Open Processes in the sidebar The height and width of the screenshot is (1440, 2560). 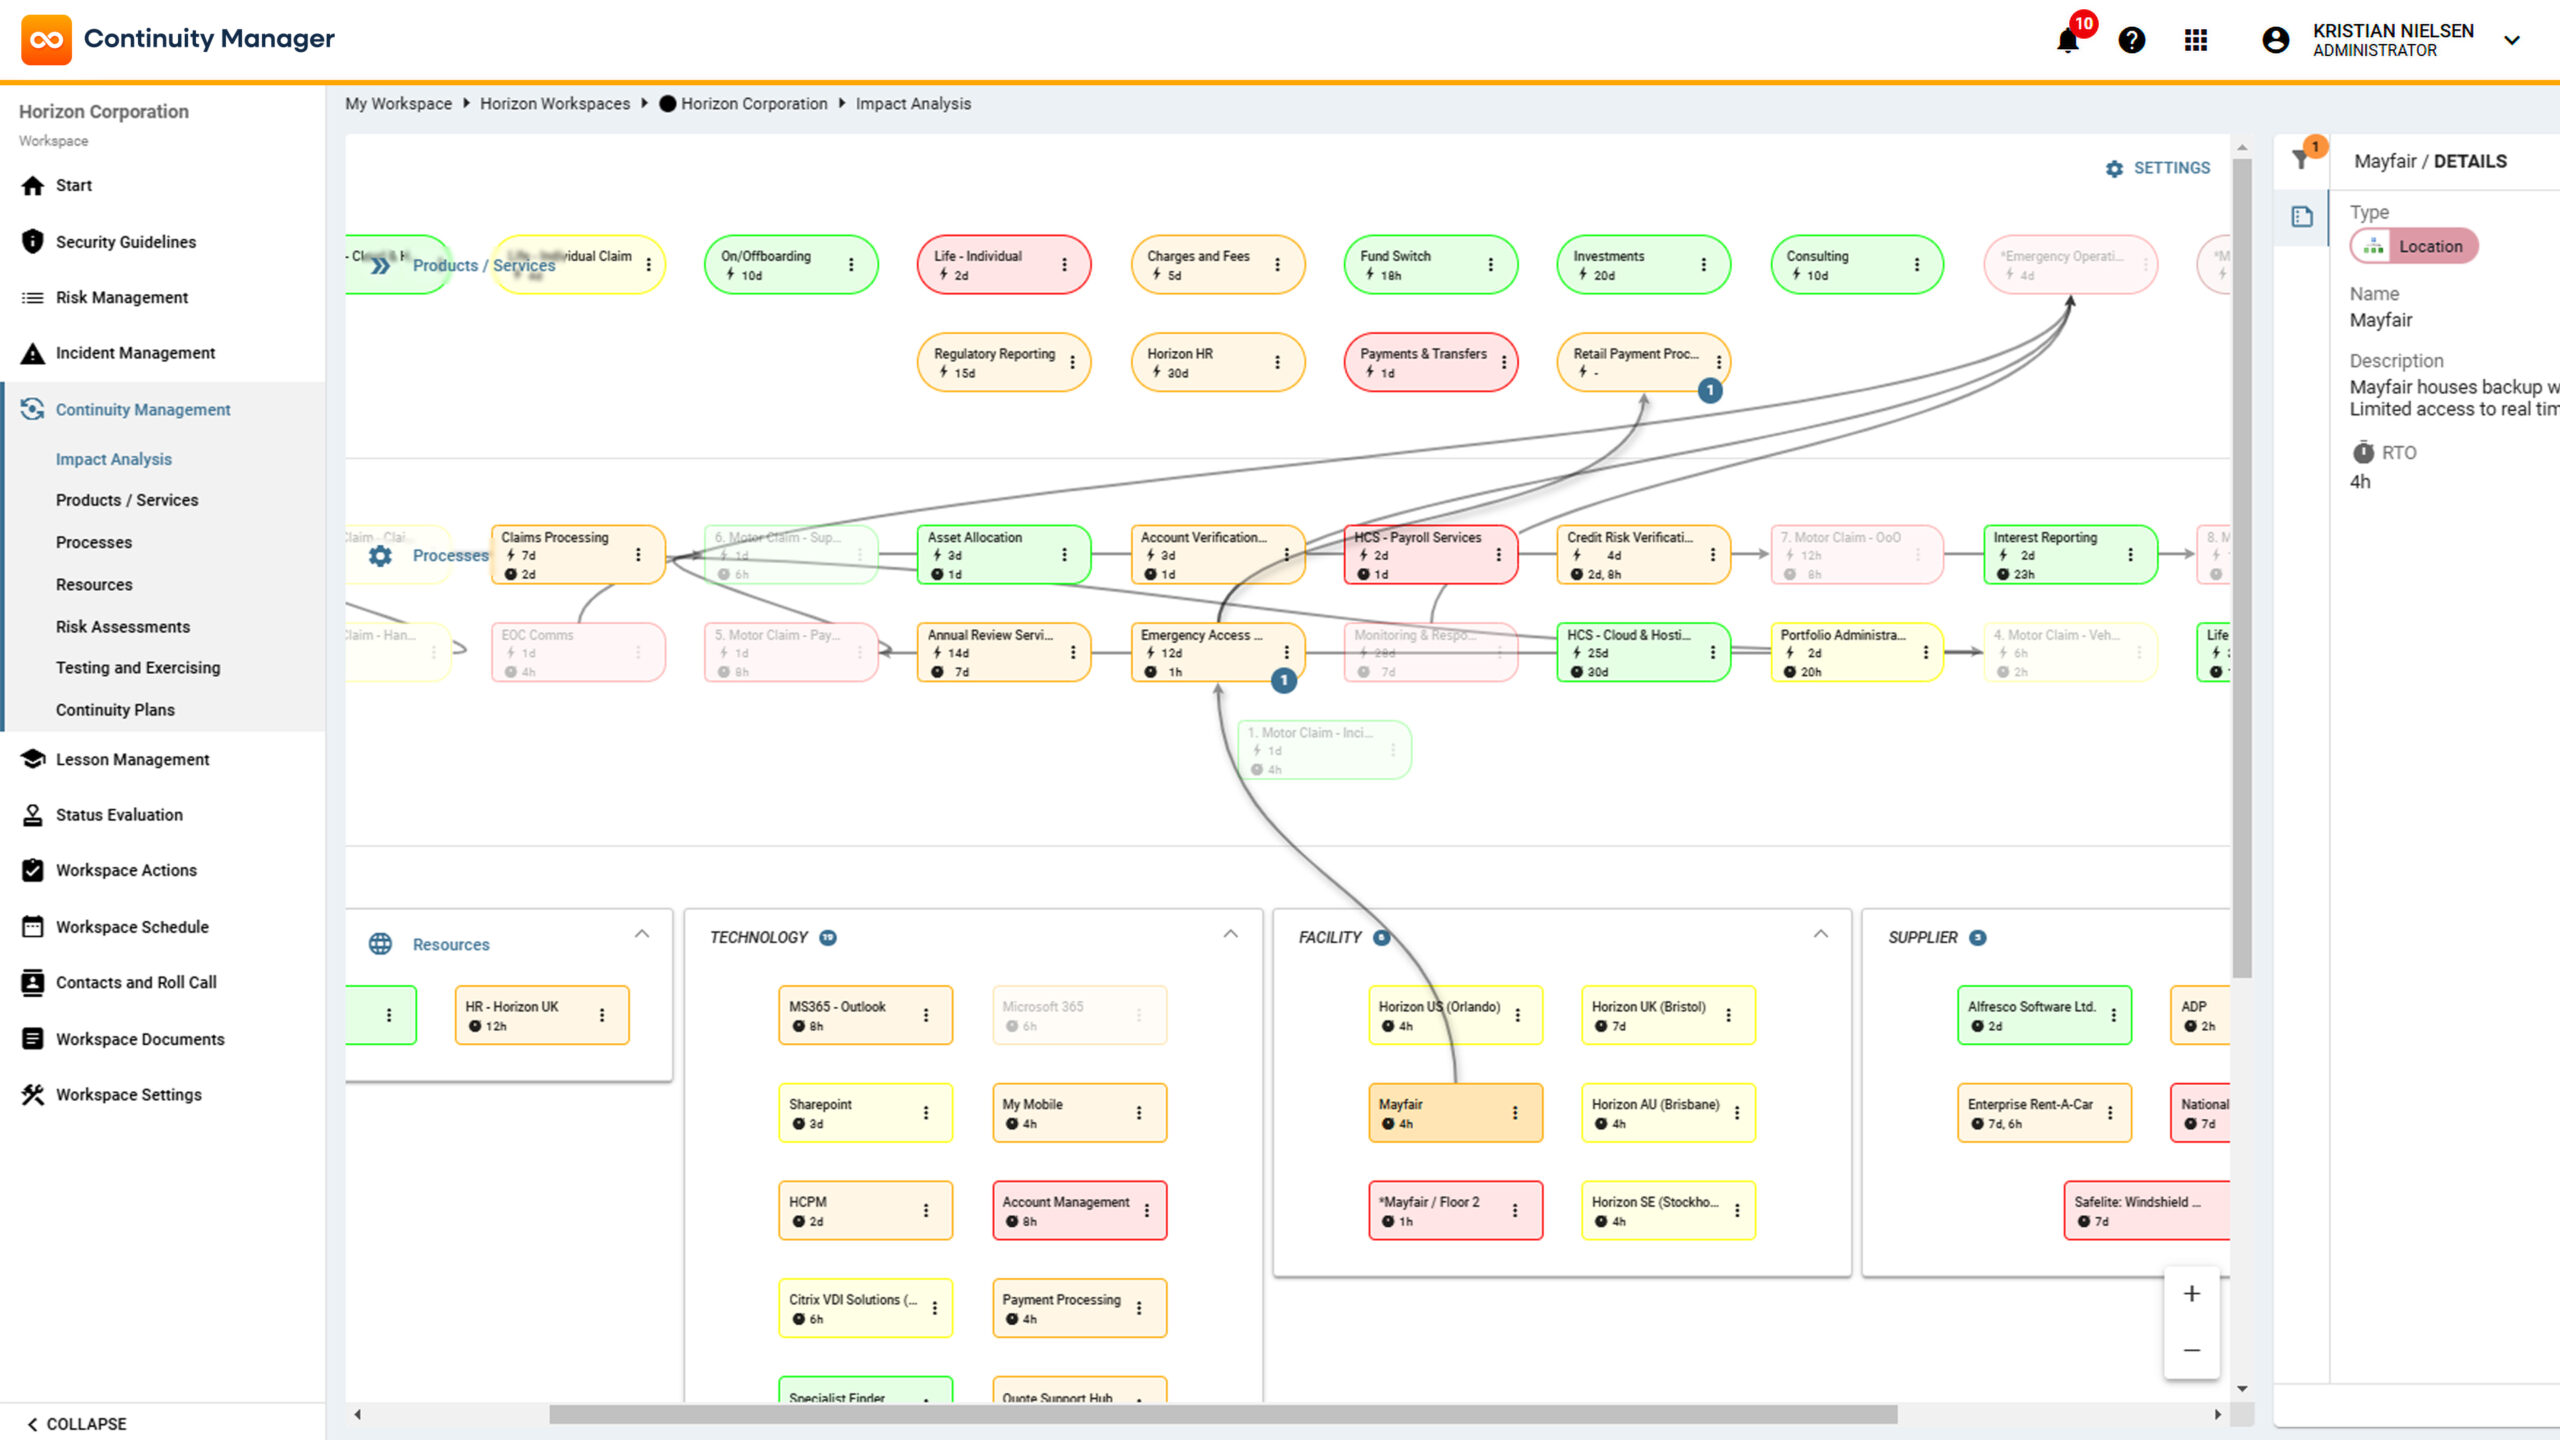click(94, 542)
